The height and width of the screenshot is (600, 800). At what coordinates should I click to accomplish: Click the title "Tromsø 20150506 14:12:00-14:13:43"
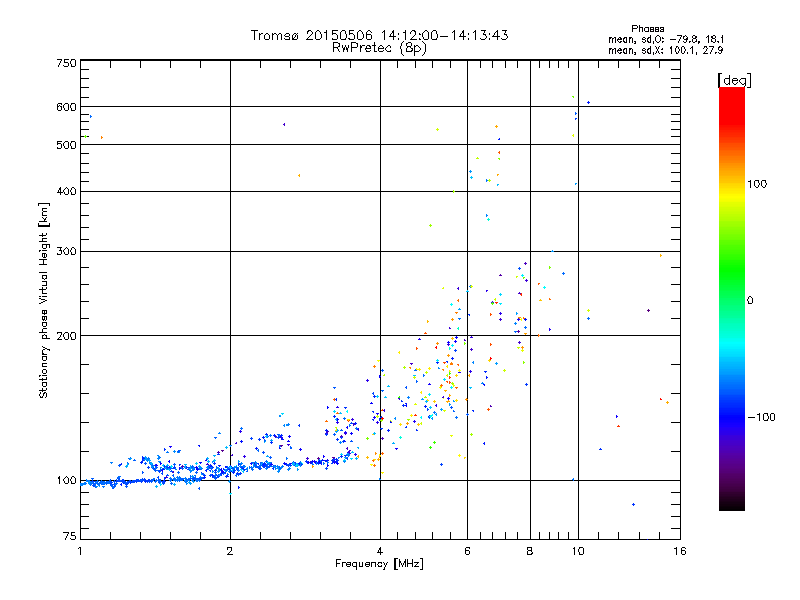[x=379, y=35]
